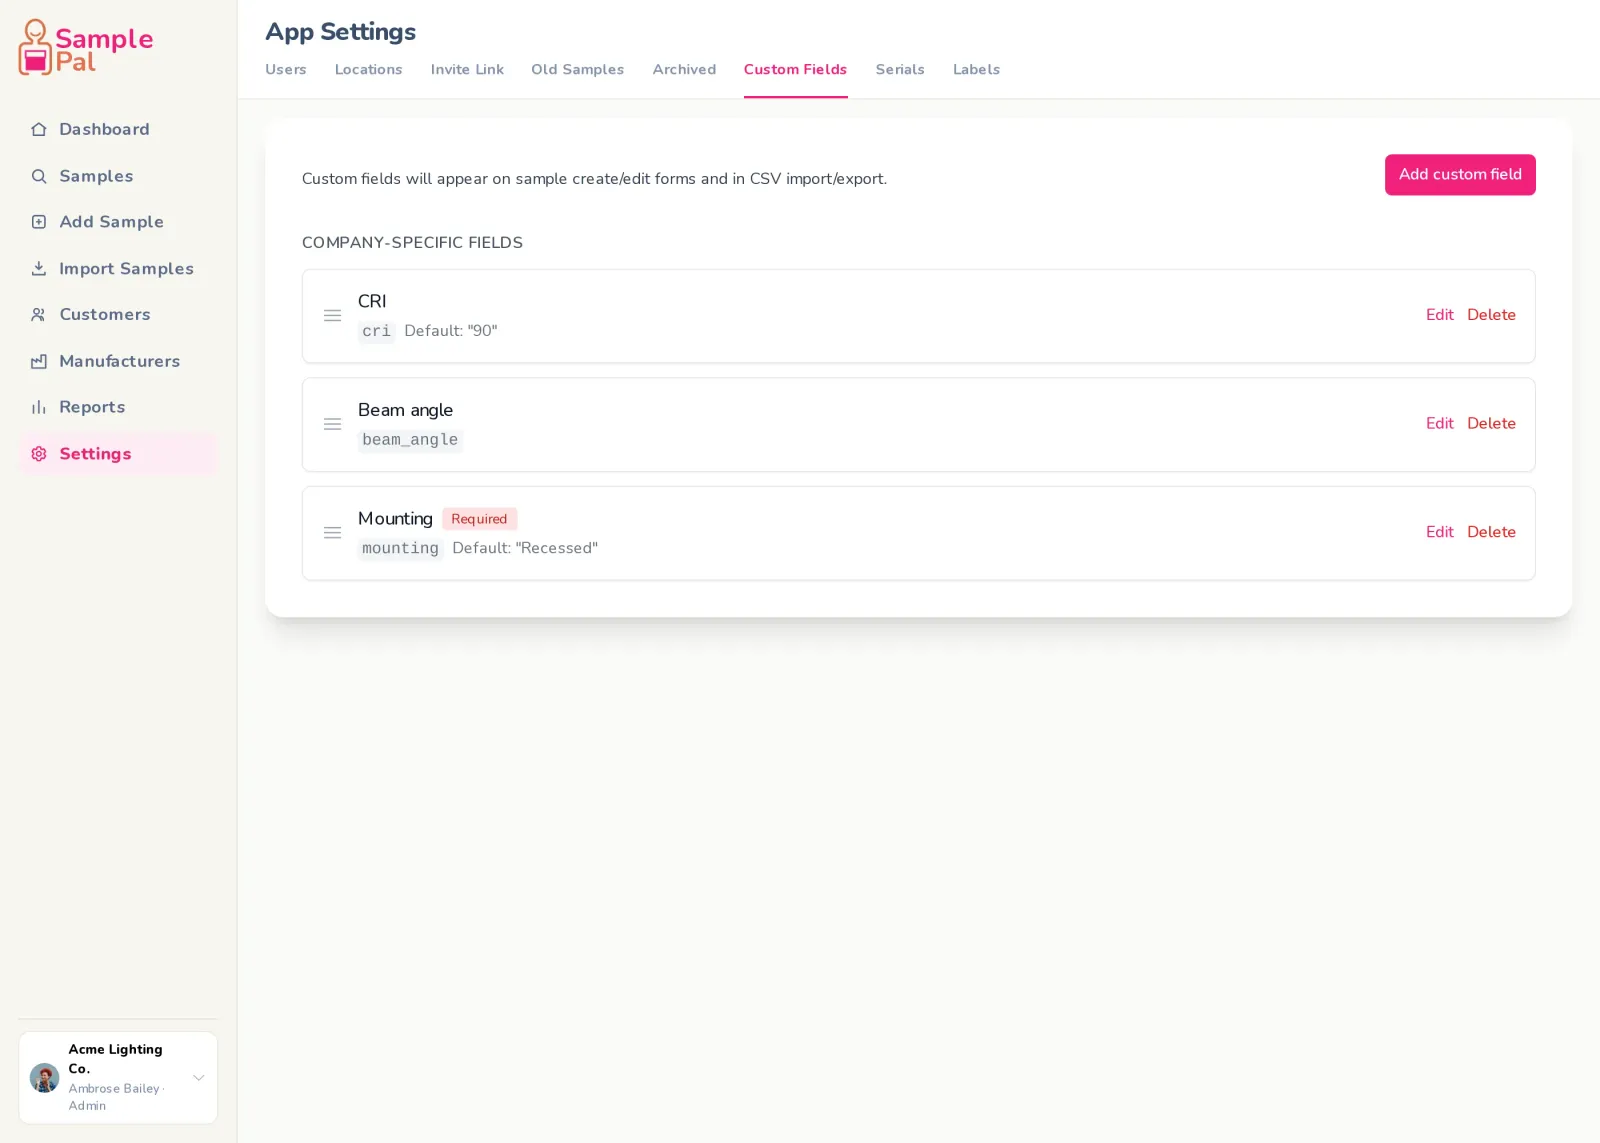
Task: Click the Settings gear icon
Action: 39,454
